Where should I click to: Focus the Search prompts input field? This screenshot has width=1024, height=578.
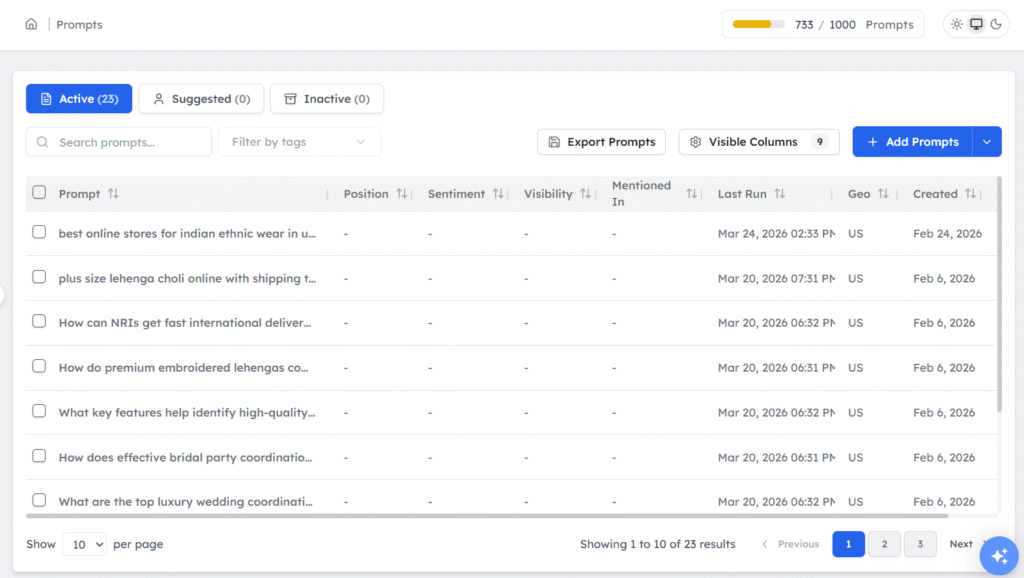(119, 142)
